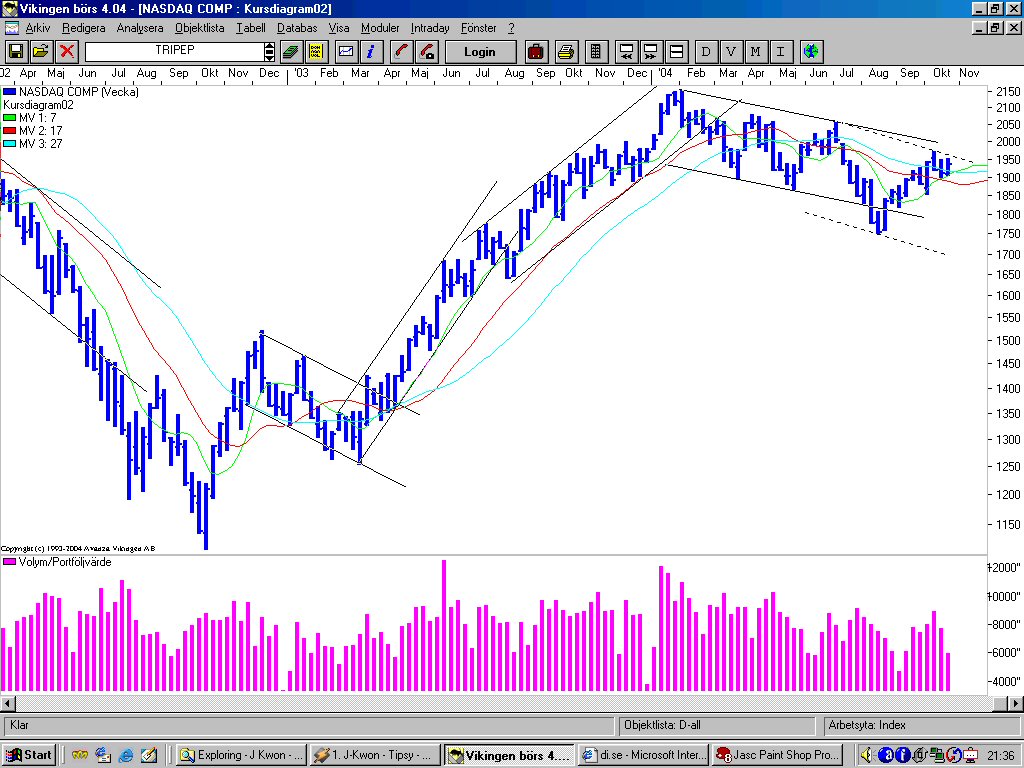Click the green MV 1 legend swatch
This screenshot has height=768, width=1024.
tap(10, 117)
